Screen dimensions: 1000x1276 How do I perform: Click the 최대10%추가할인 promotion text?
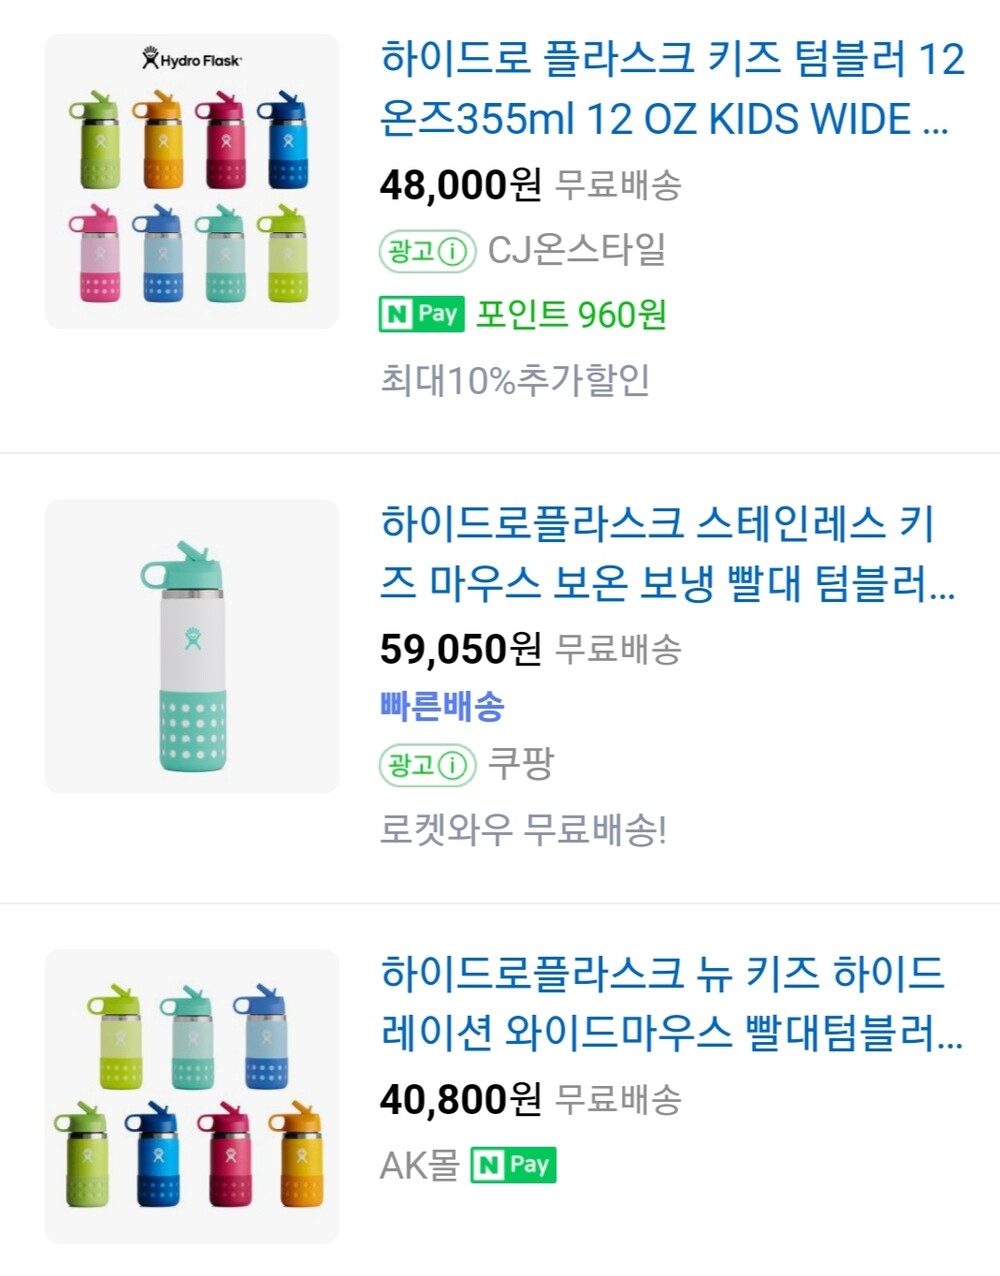coord(515,380)
